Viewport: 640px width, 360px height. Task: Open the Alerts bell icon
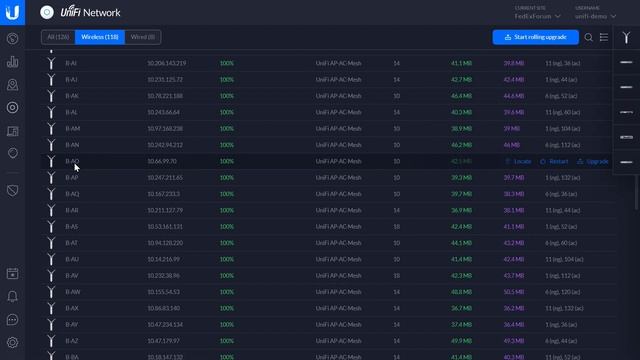pyautogui.click(x=12, y=296)
